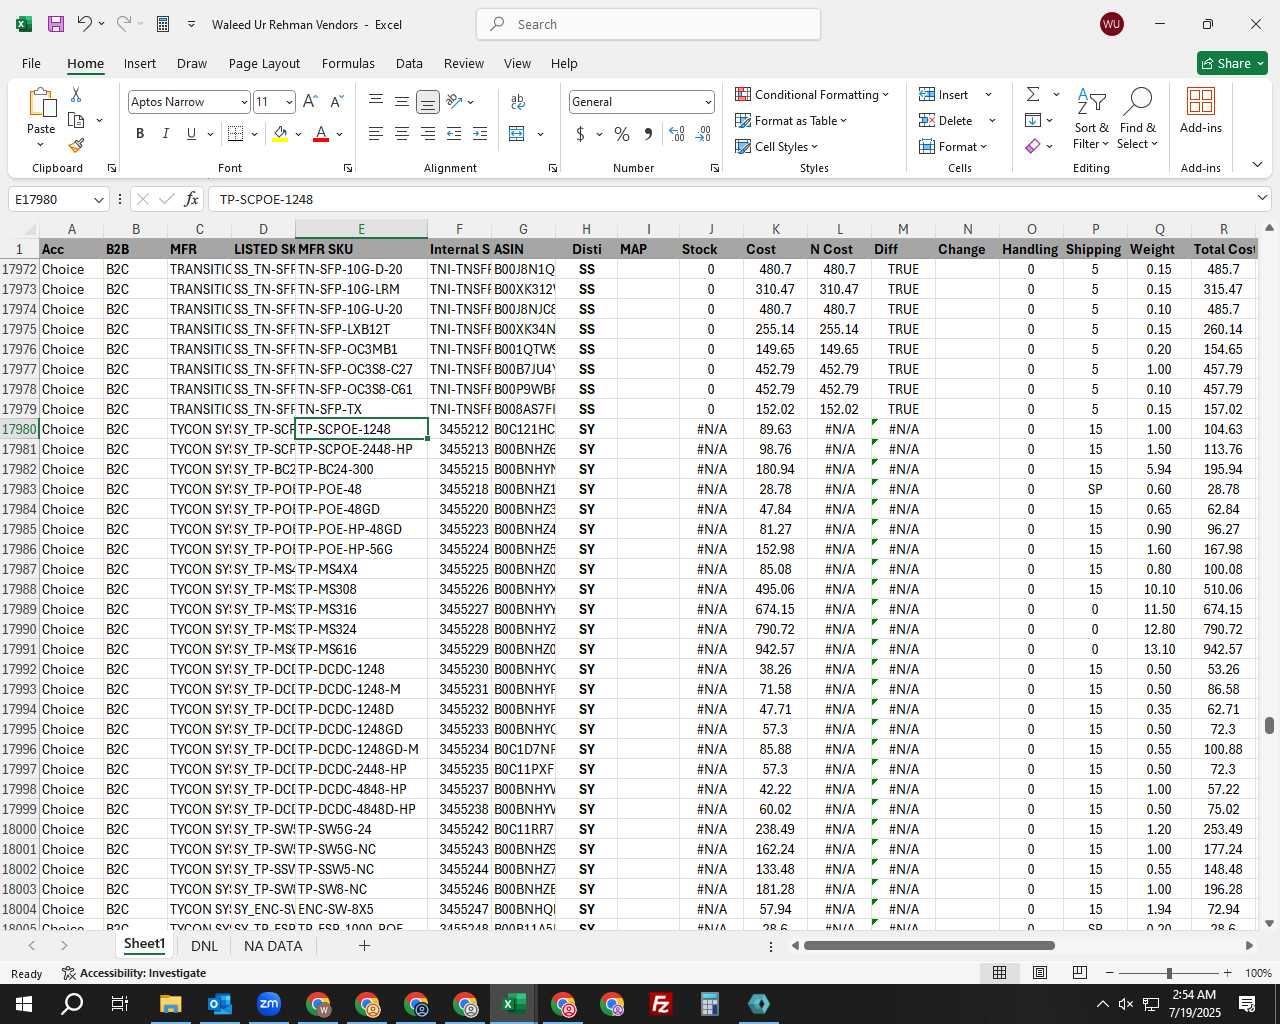
Task: Click the Insert Function fx icon
Action: click(x=192, y=199)
